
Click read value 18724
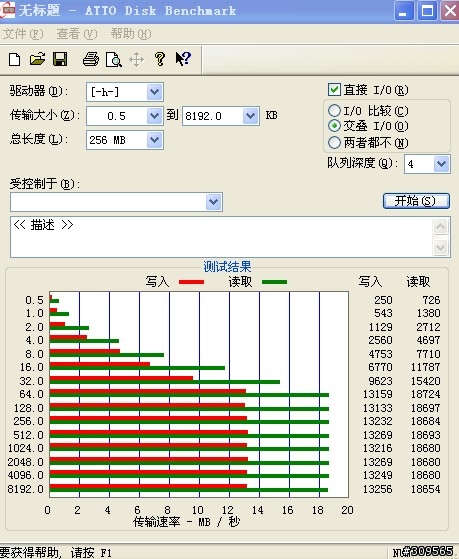coord(425,394)
